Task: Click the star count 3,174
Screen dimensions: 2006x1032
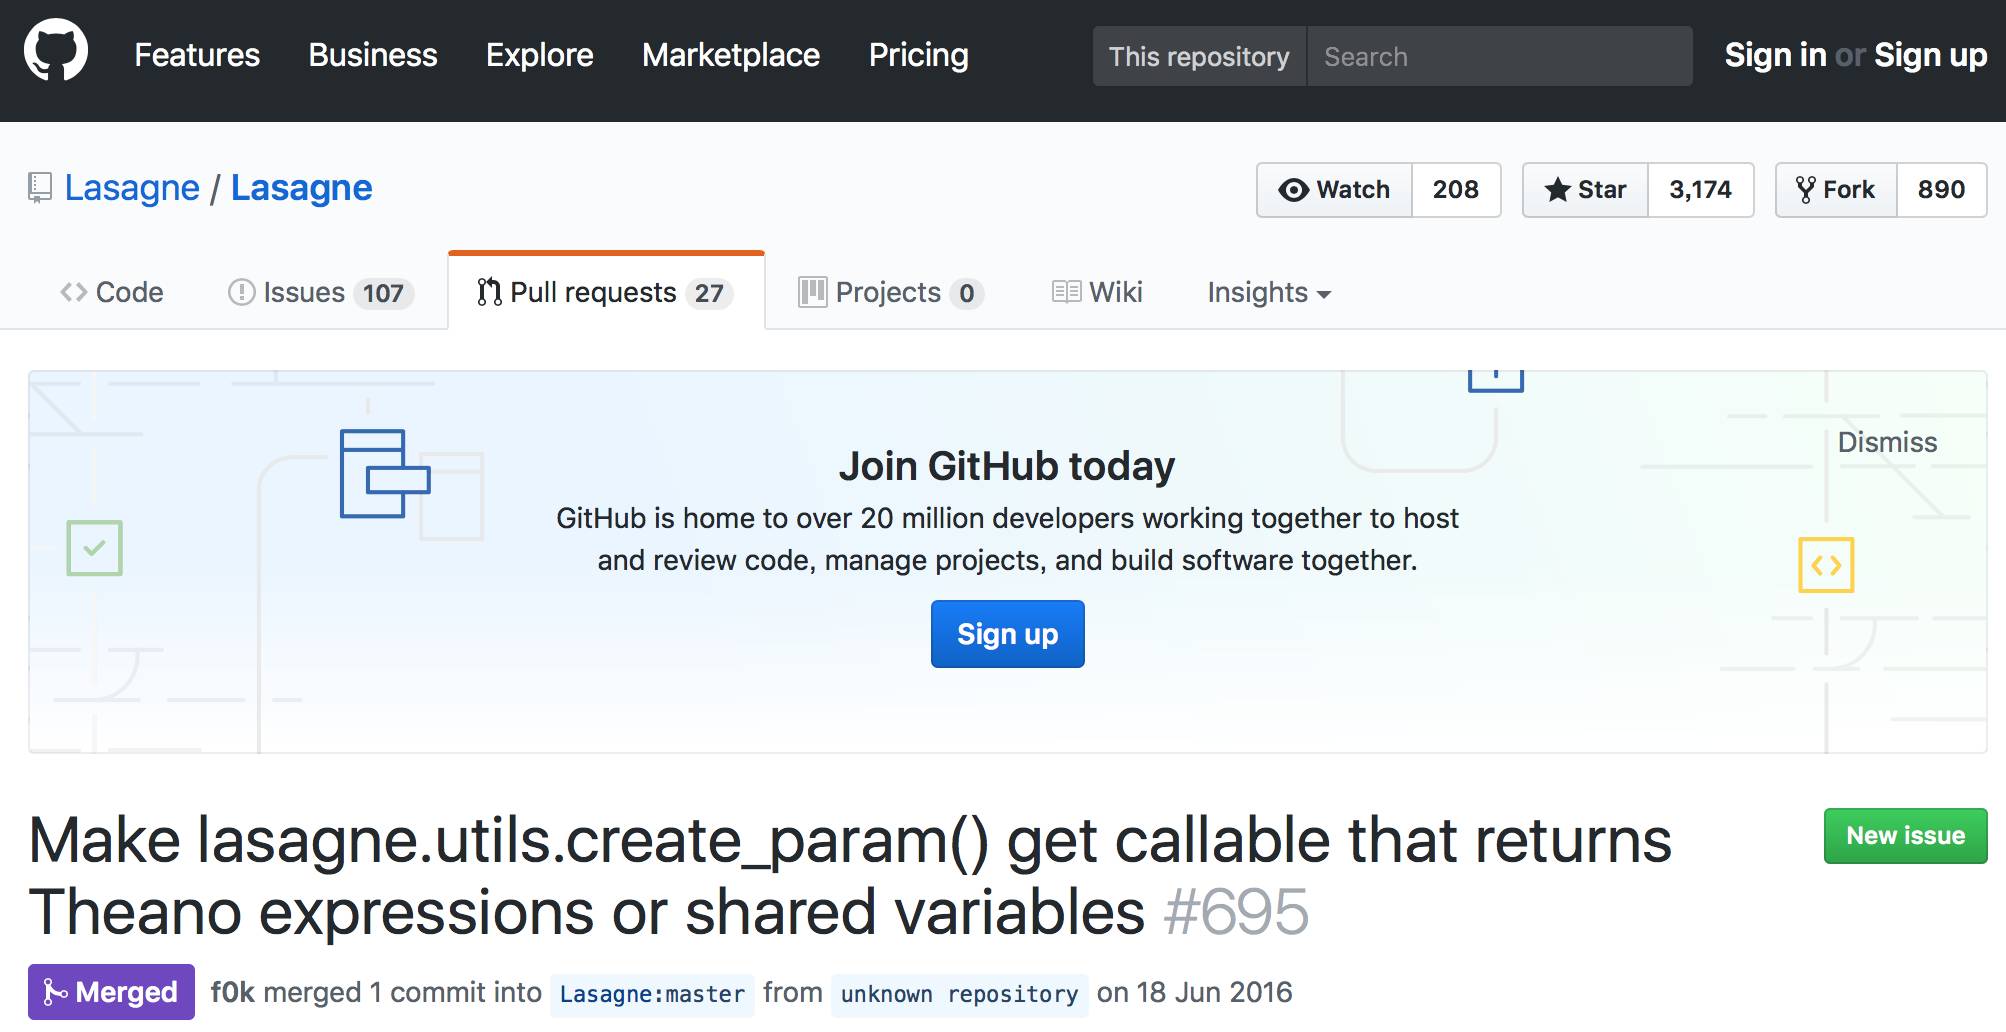Action: (1700, 190)
